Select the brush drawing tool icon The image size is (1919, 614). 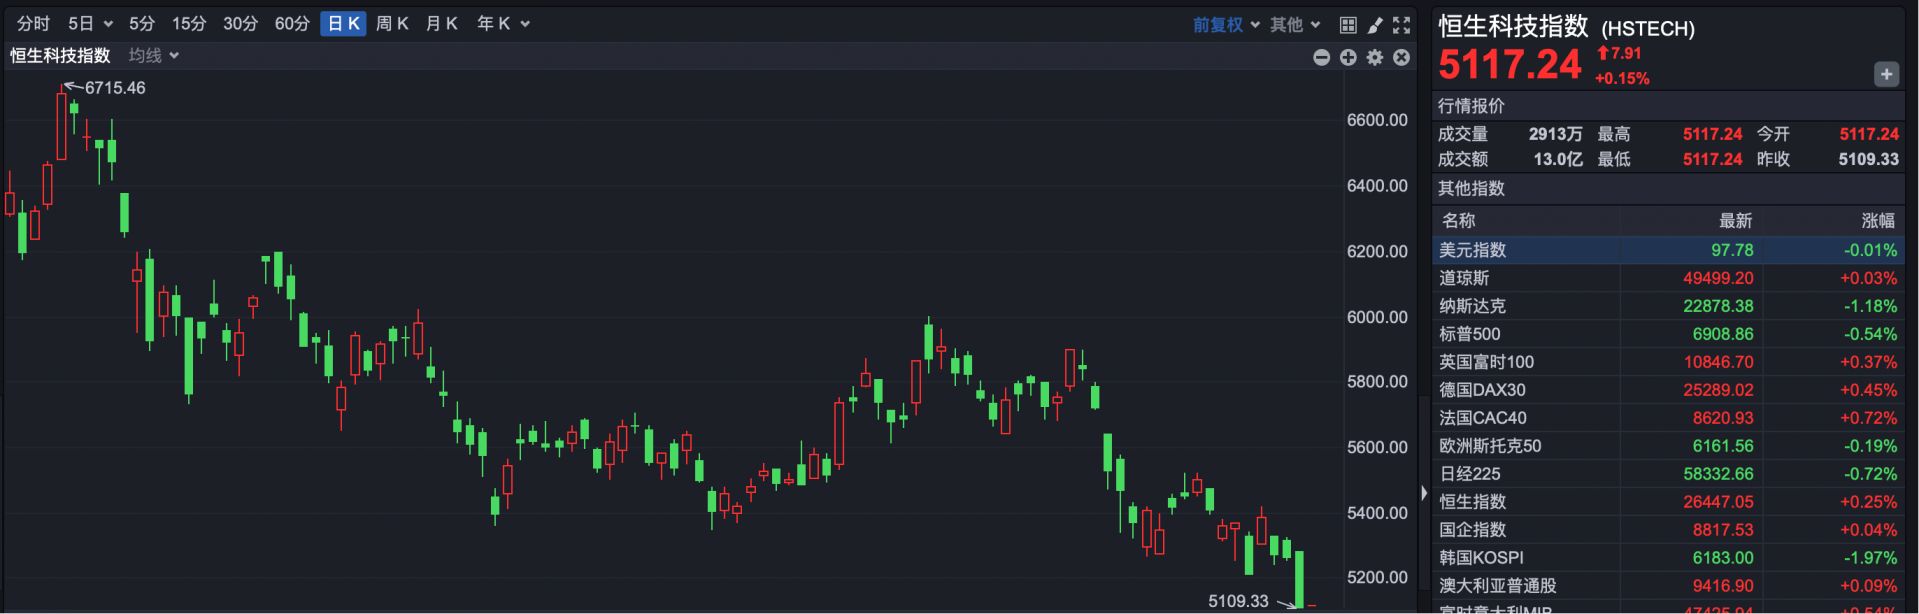1375,25
